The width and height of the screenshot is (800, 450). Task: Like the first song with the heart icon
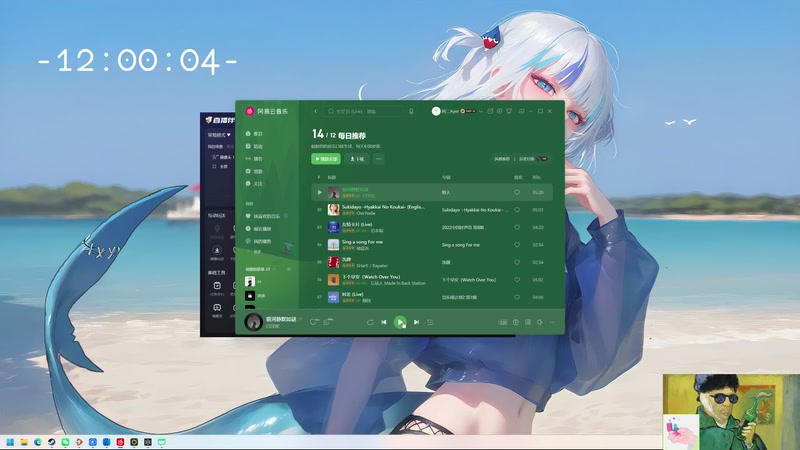pos(517,192)
